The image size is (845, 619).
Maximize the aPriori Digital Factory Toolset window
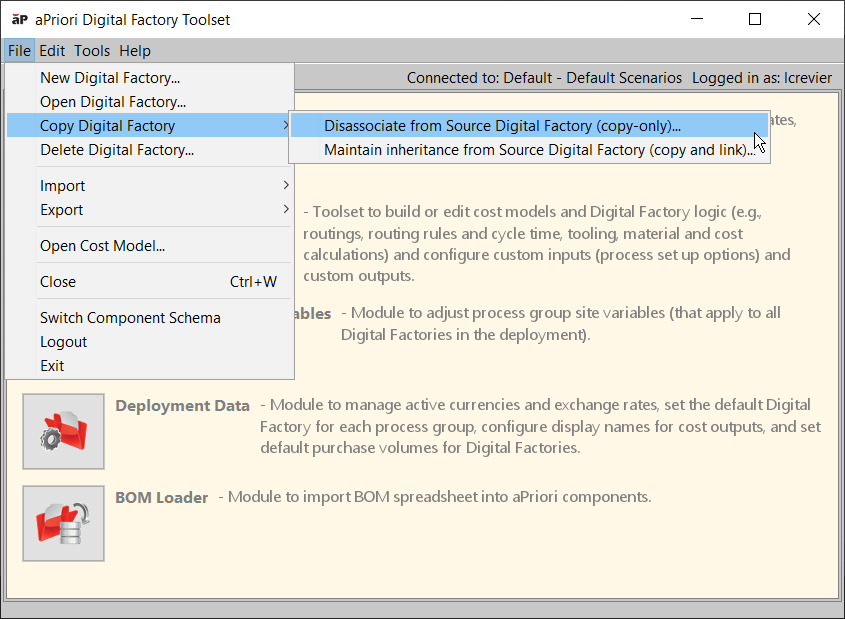(755, 19)
